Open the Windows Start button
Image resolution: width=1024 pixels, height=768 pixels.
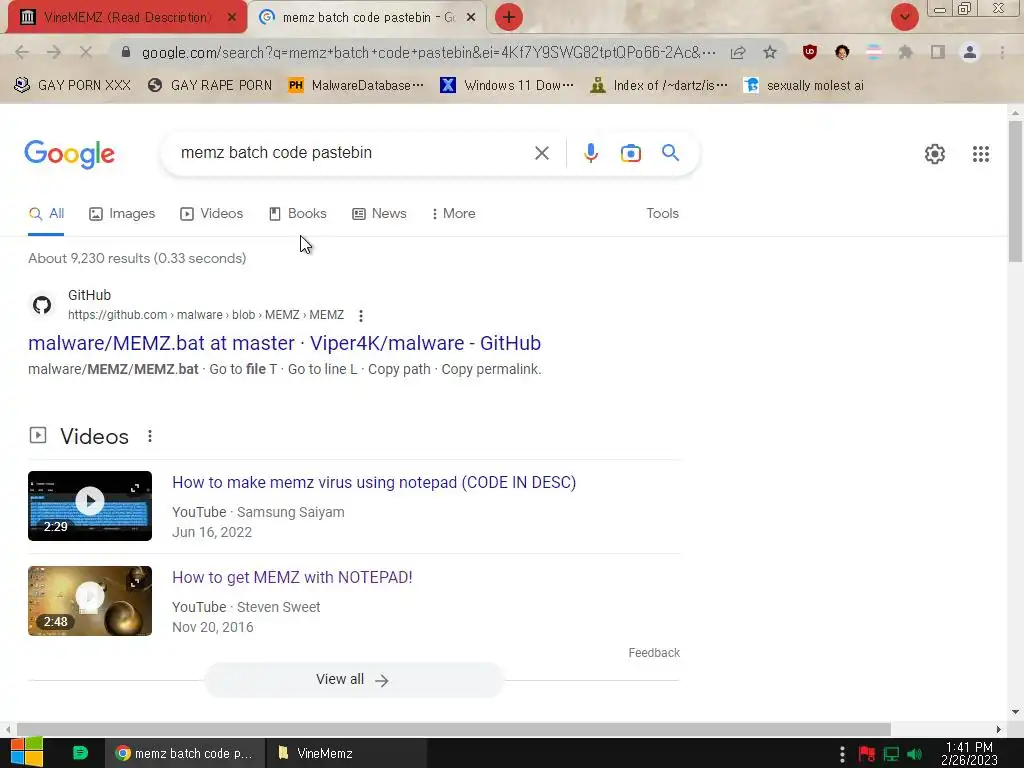(27, 753)
